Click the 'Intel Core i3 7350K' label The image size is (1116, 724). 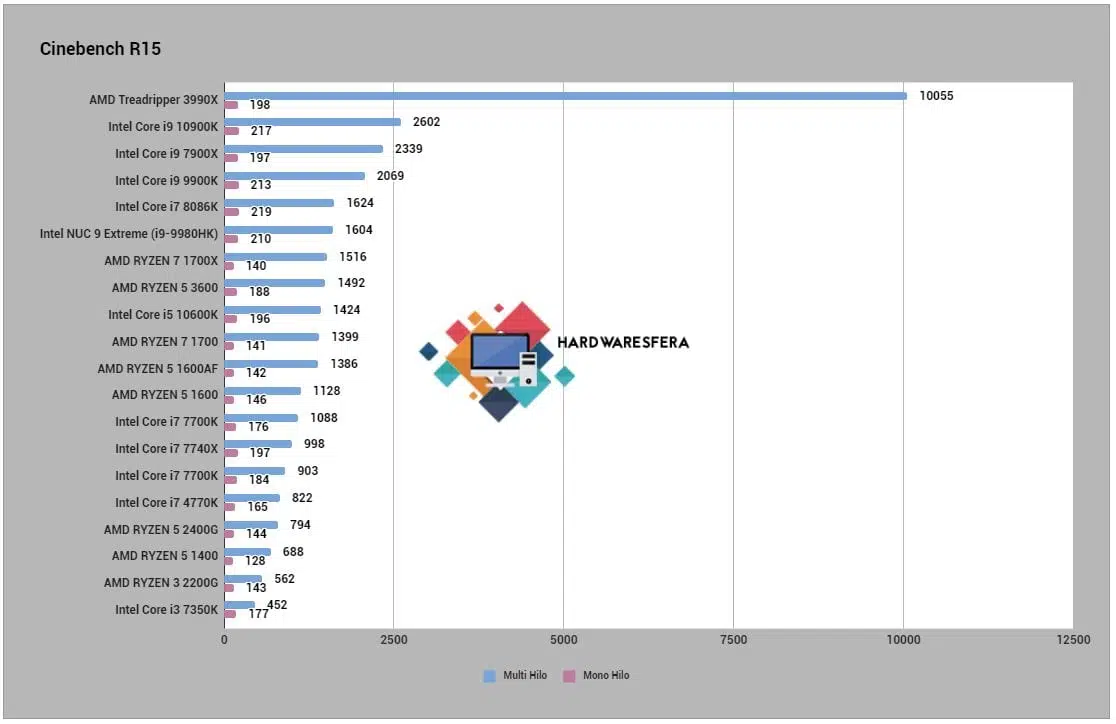167,609
